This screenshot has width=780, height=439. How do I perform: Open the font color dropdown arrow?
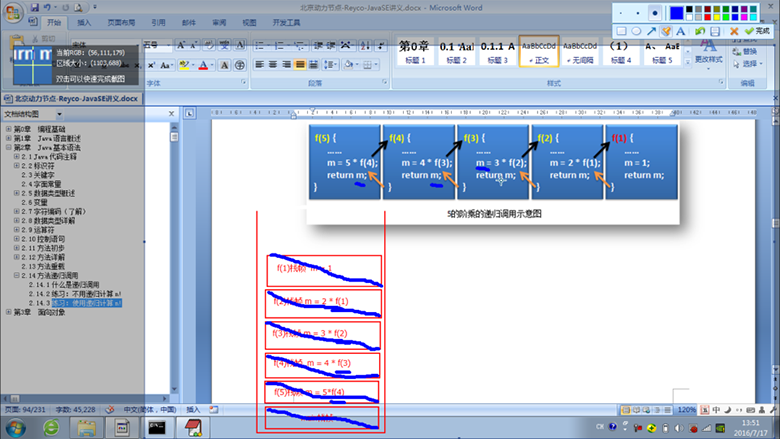tap(212, 65)
